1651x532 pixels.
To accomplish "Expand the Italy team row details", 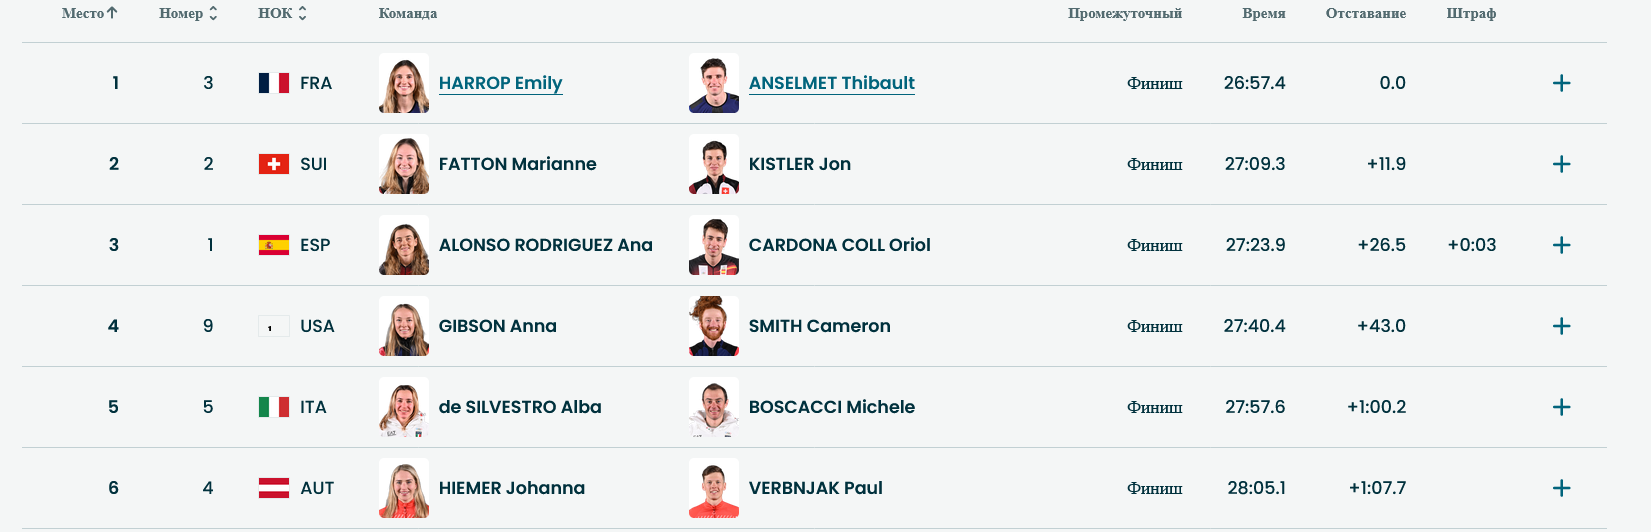I will coord(1561,407).
